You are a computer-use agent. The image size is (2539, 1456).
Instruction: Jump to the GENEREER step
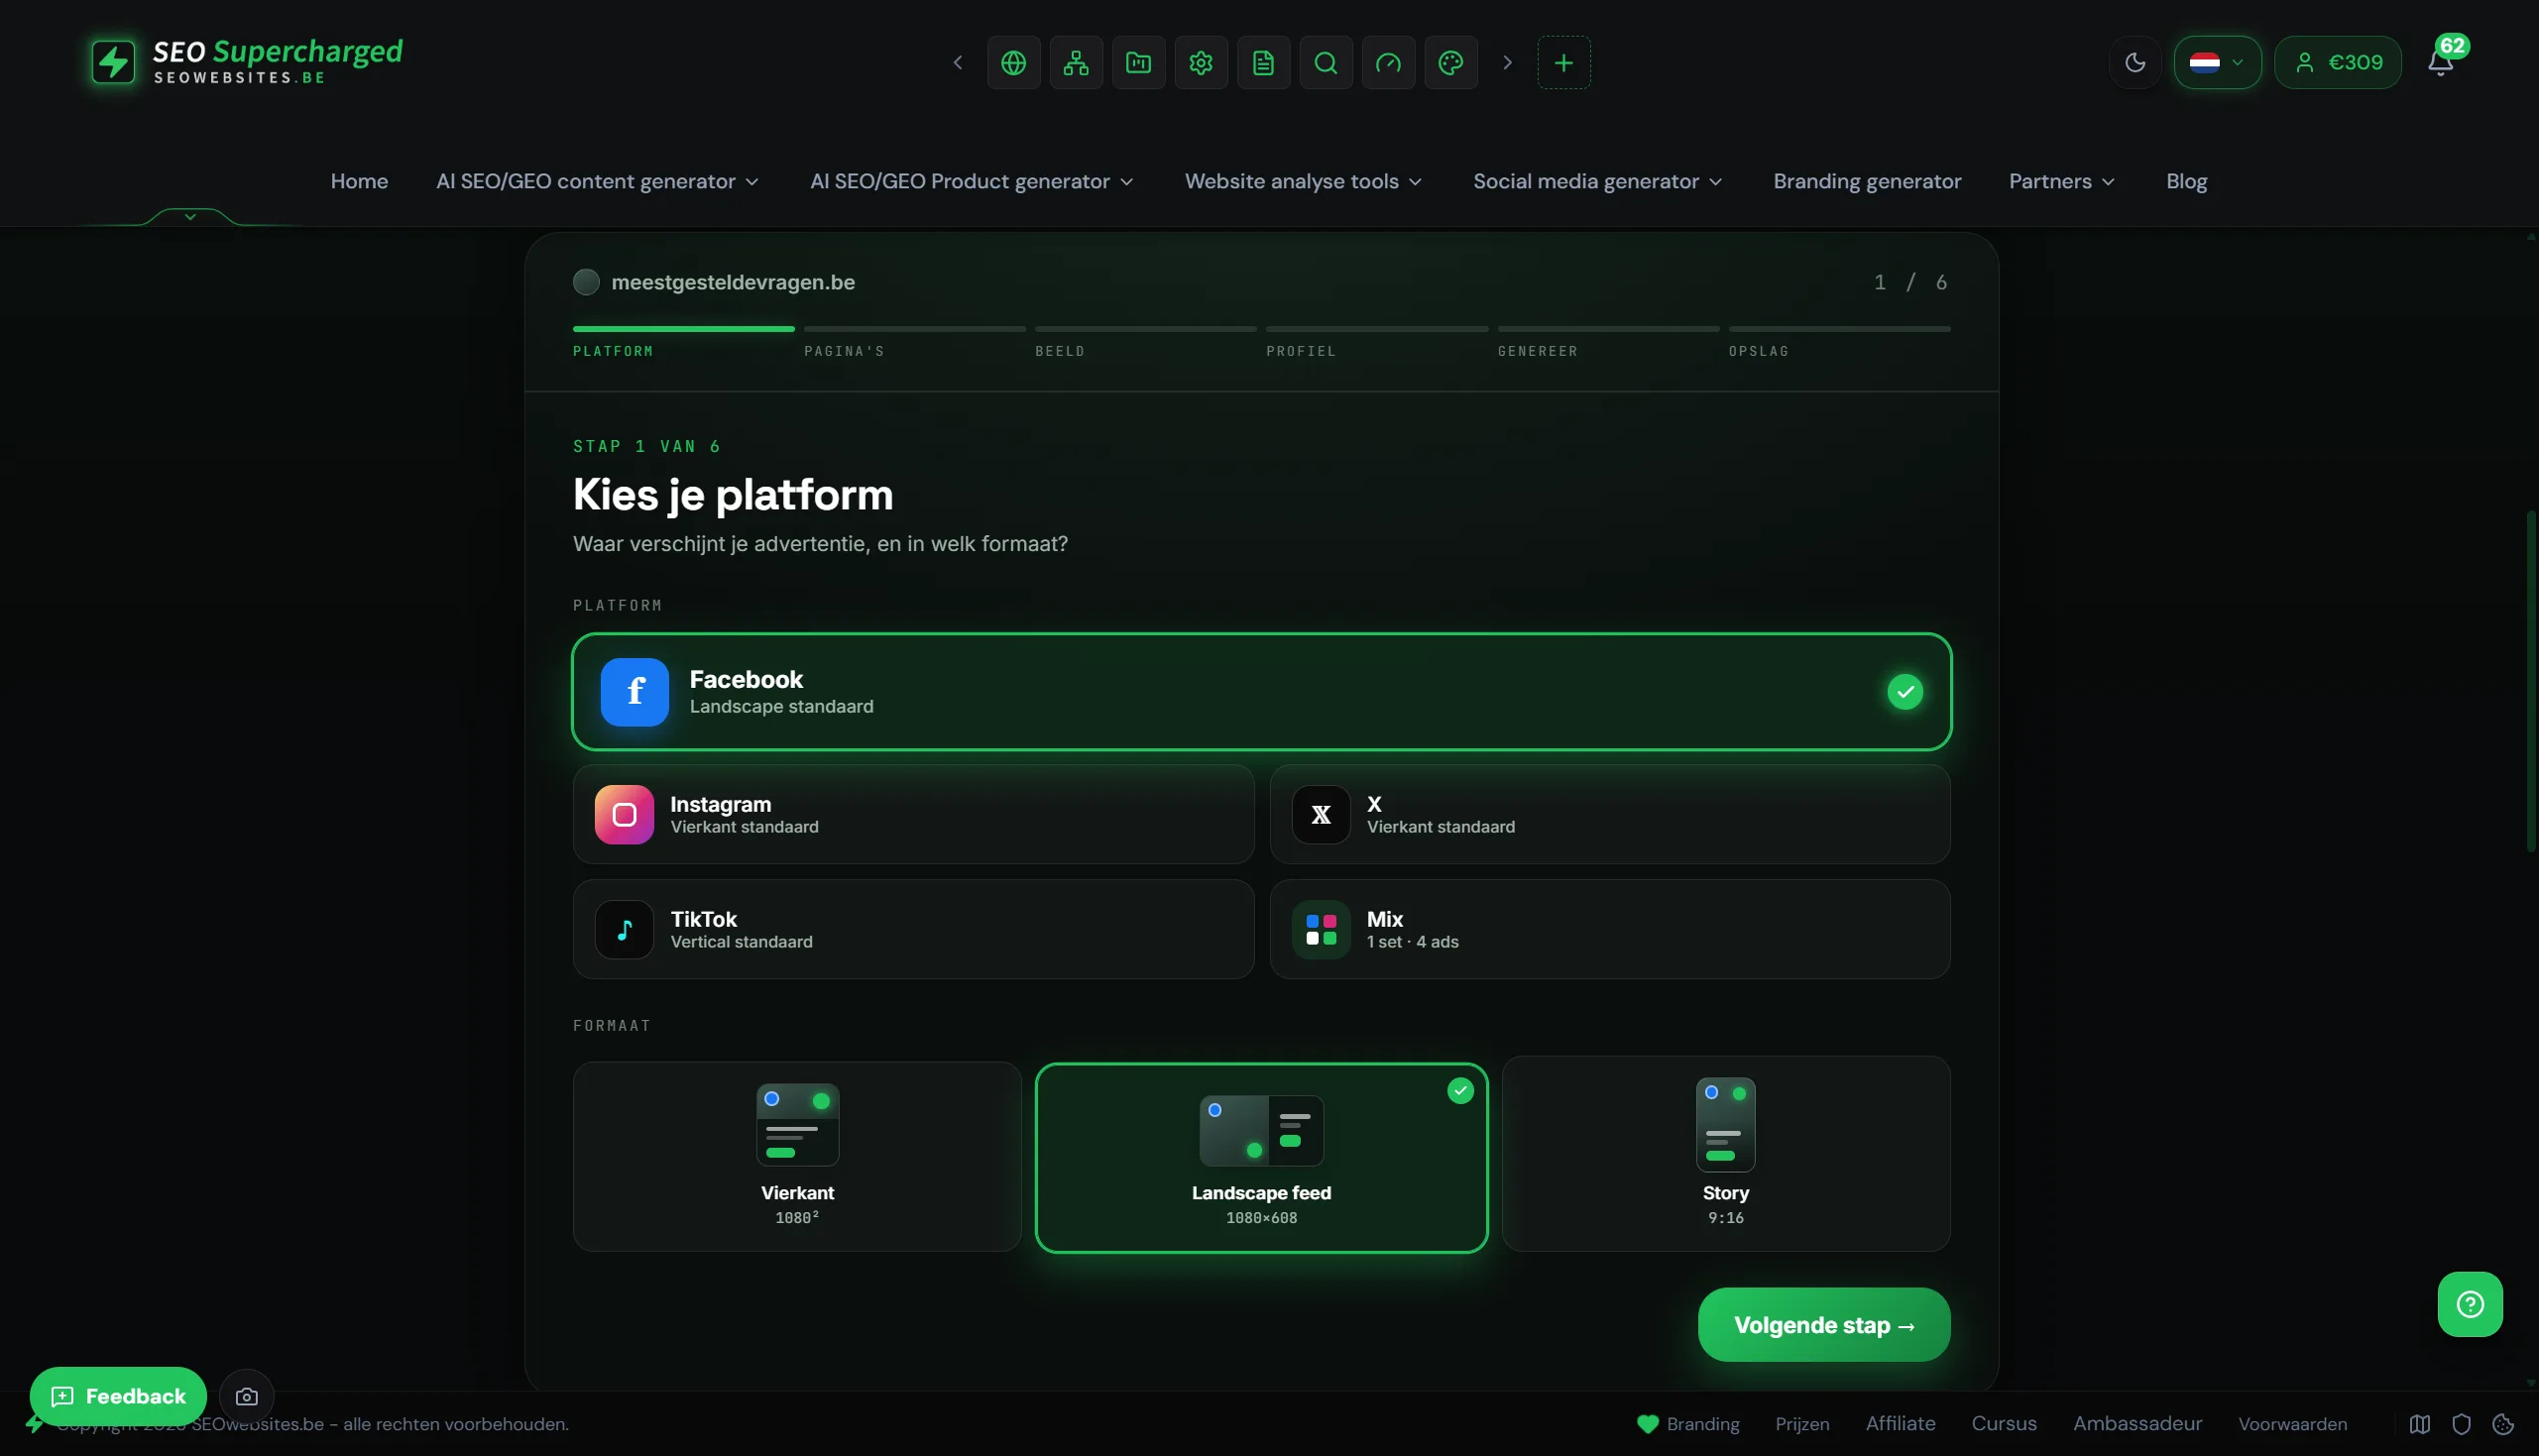[x=1537, y=351]
